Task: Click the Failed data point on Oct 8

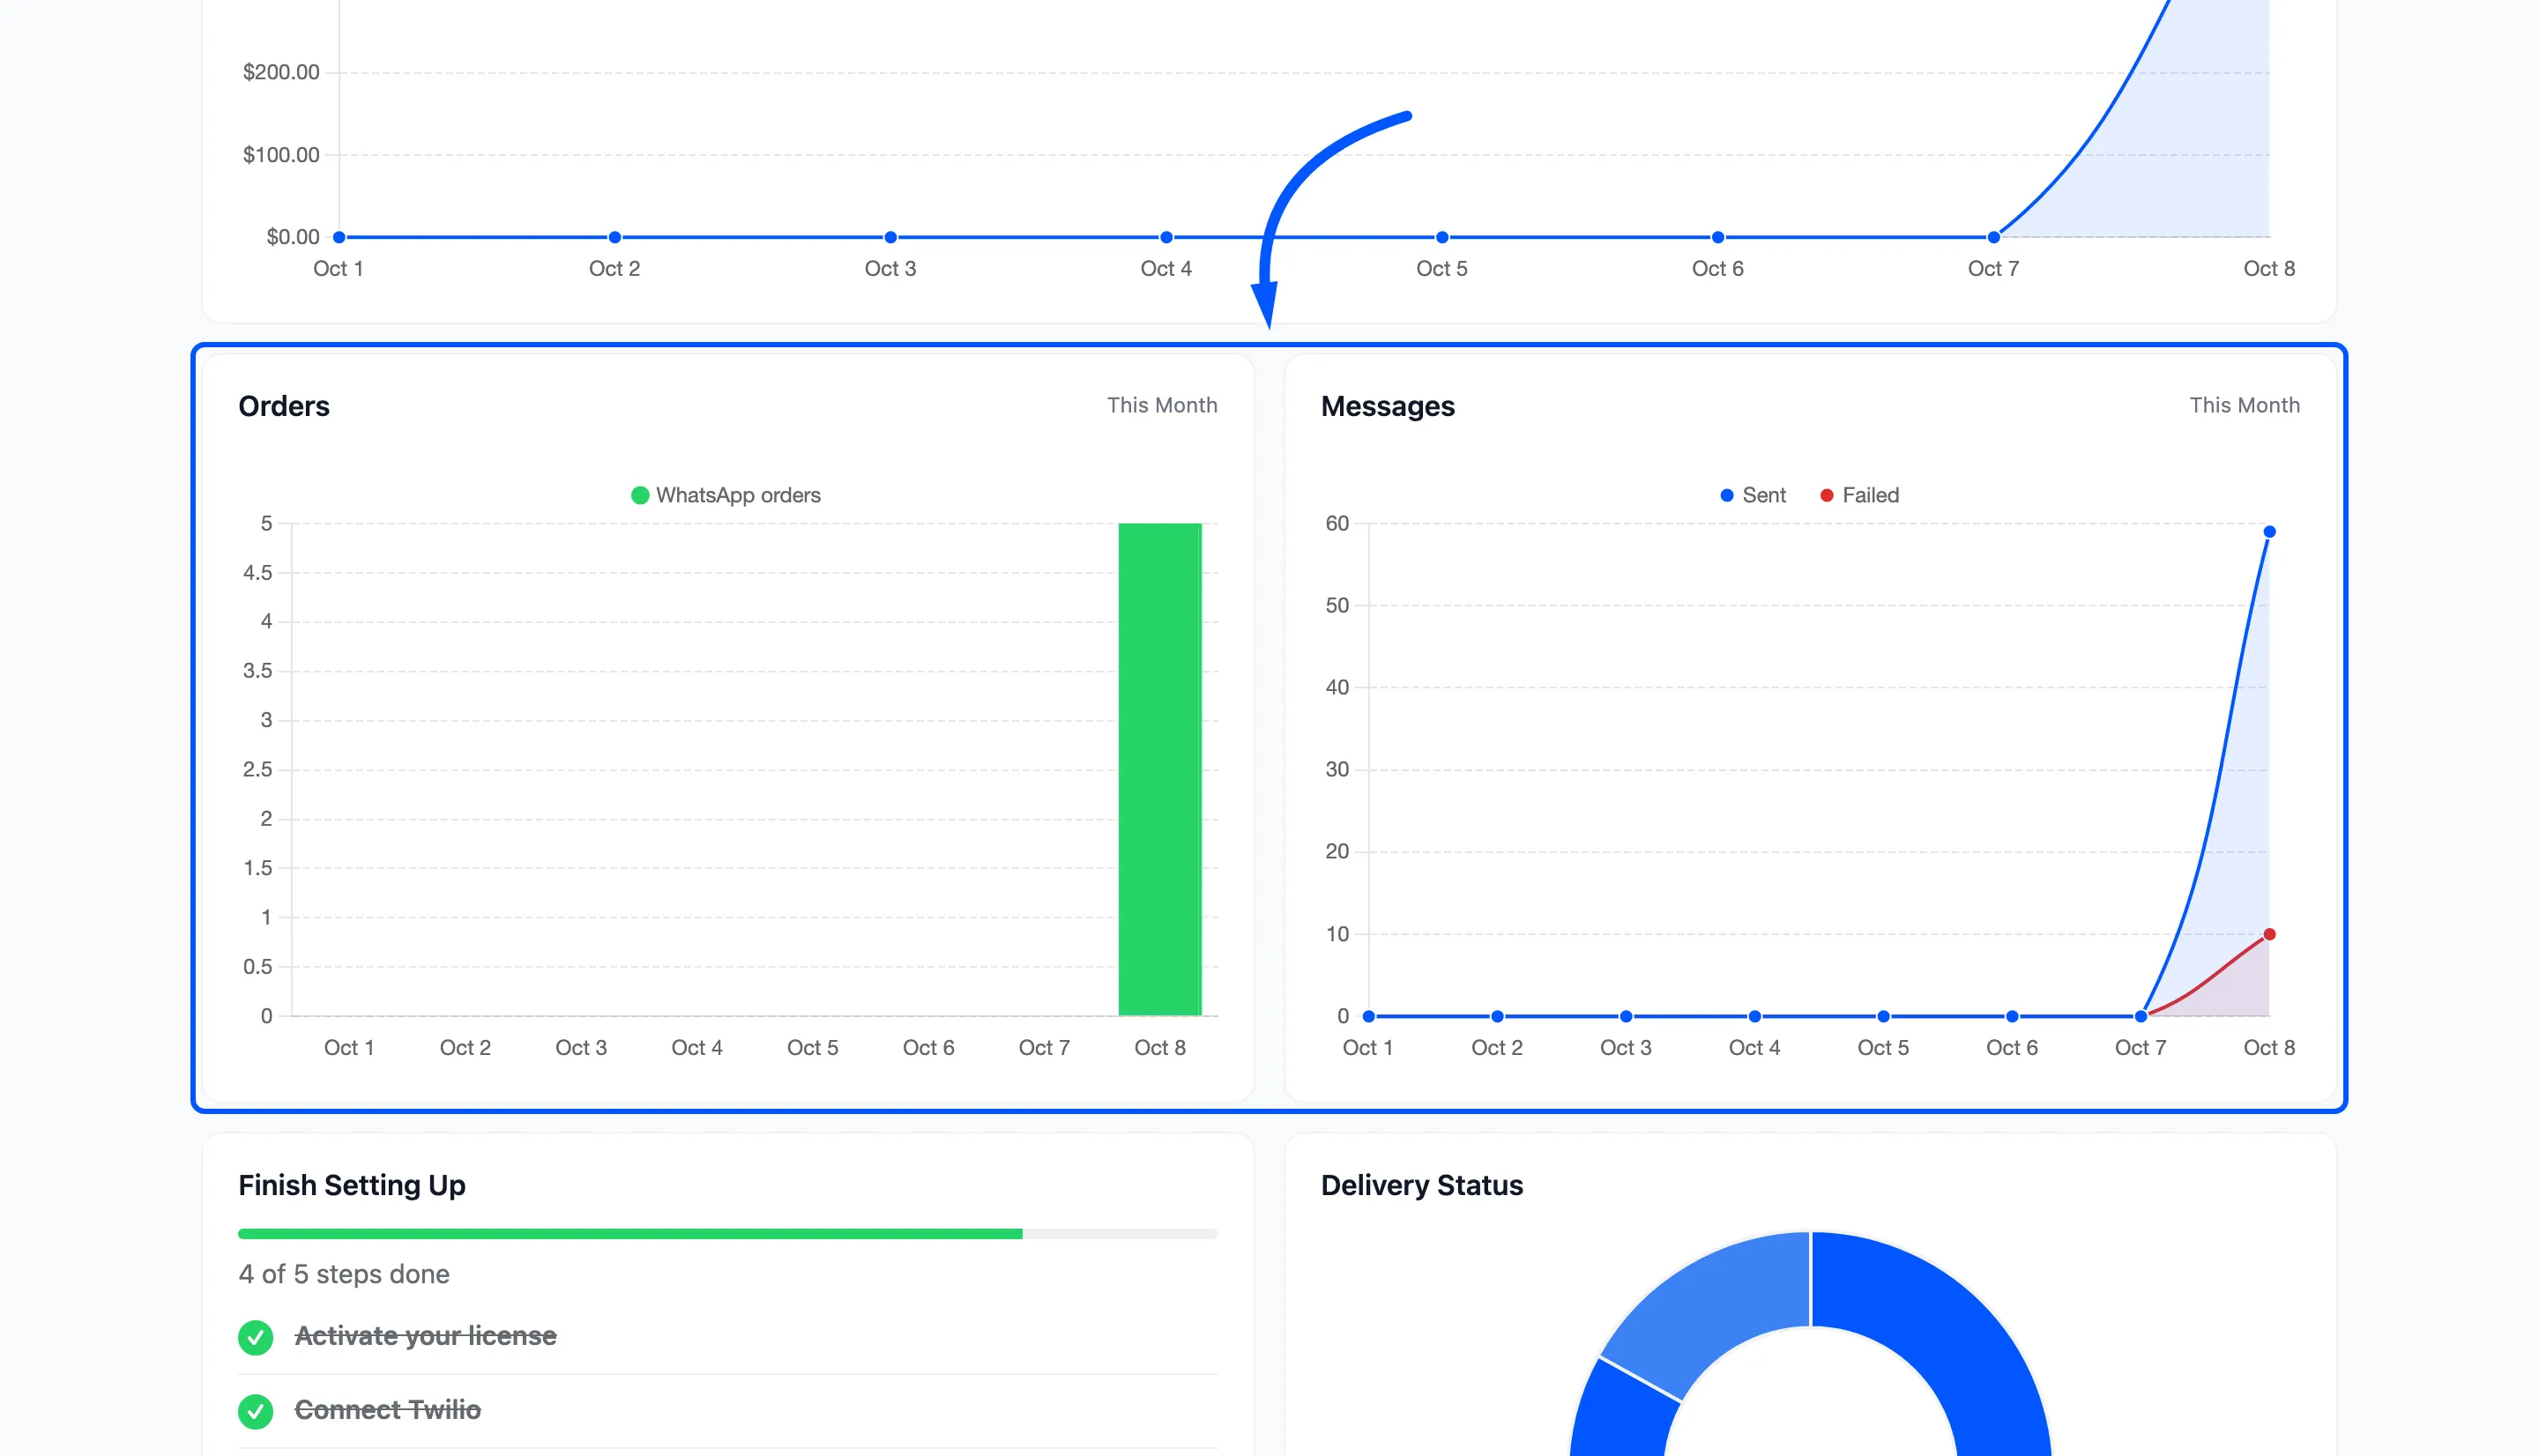Action: [x=2269, y=934]
